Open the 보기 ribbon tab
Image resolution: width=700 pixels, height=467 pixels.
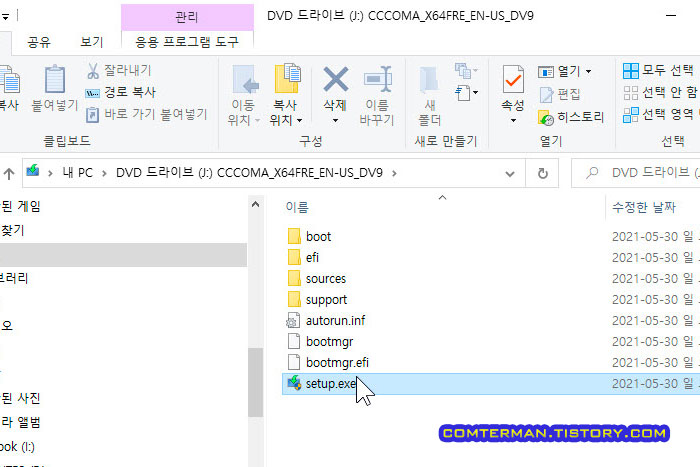(92, 42)
